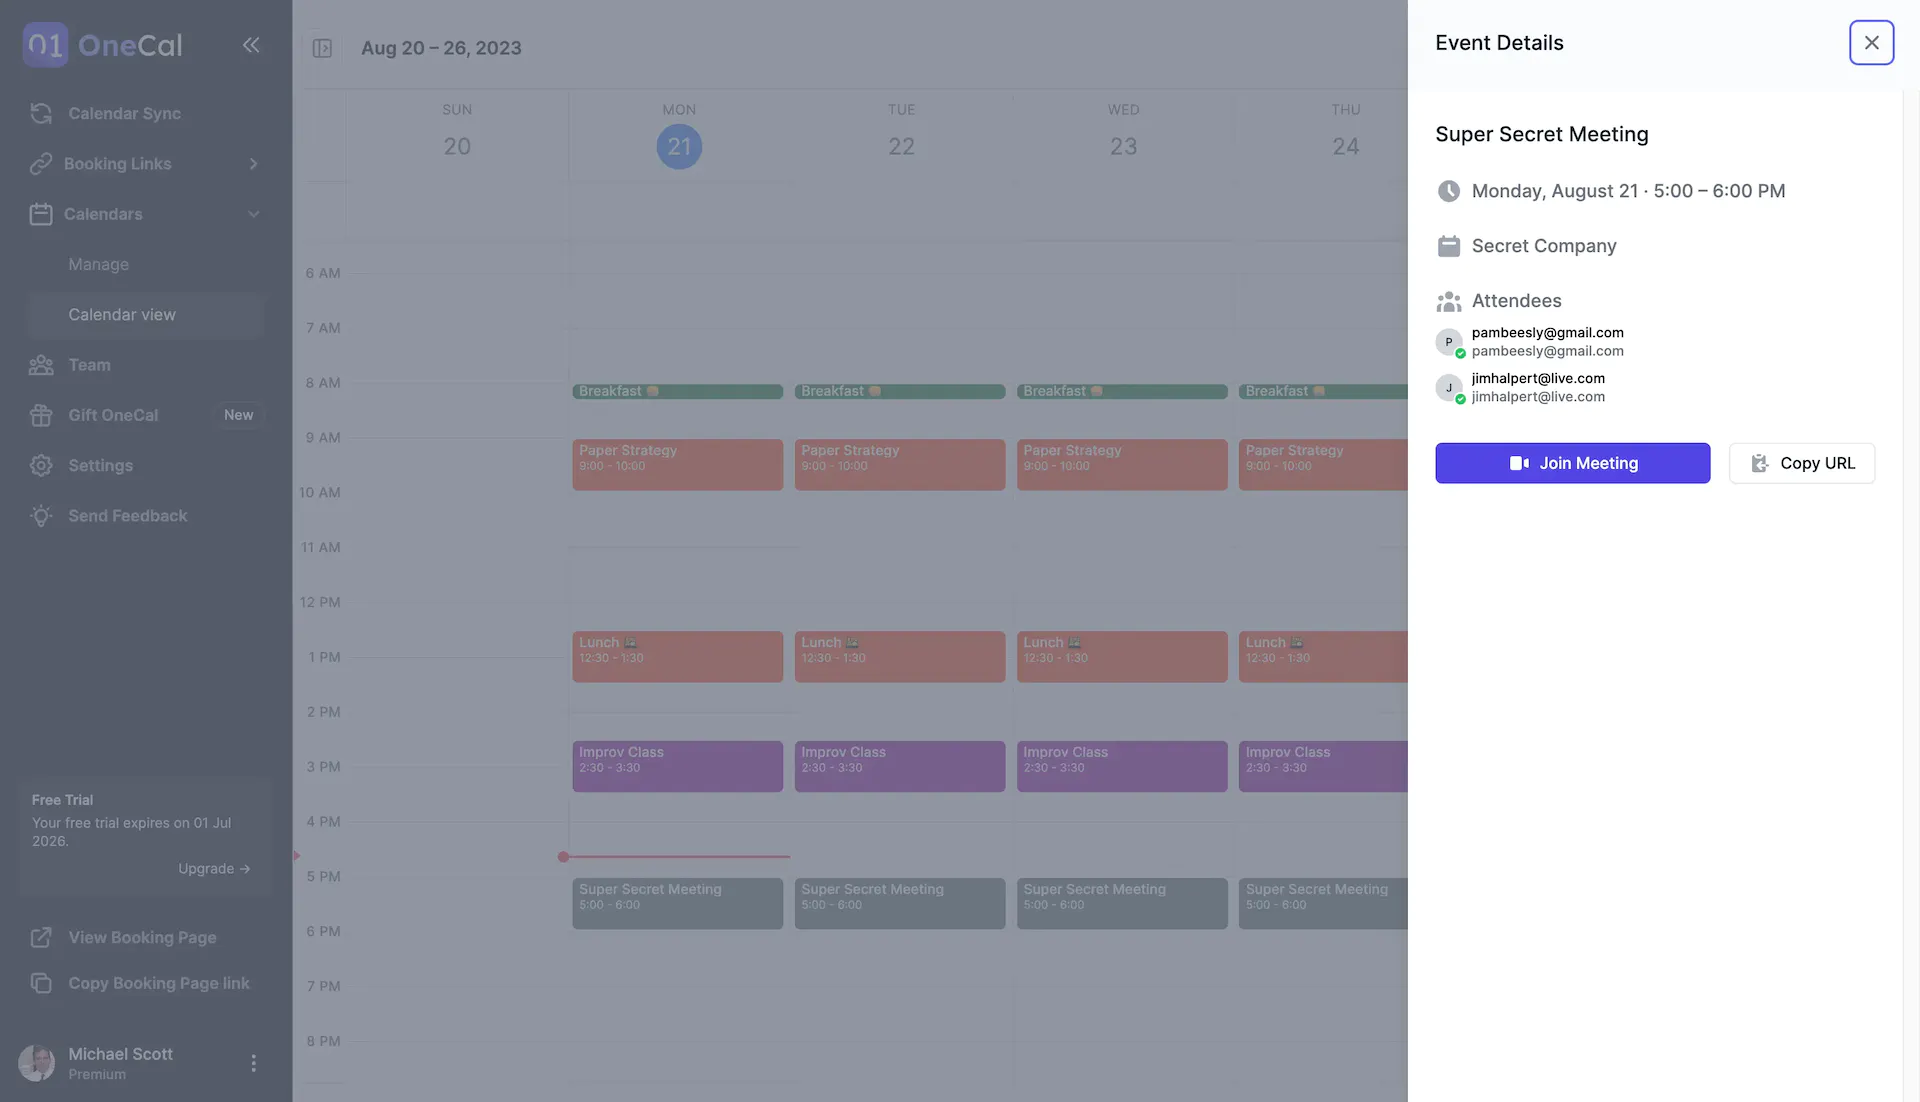This screenshot has width=1920, height=1102.
Task: Click the Send Feedback icon in sidebar
Action: [40, 514]
